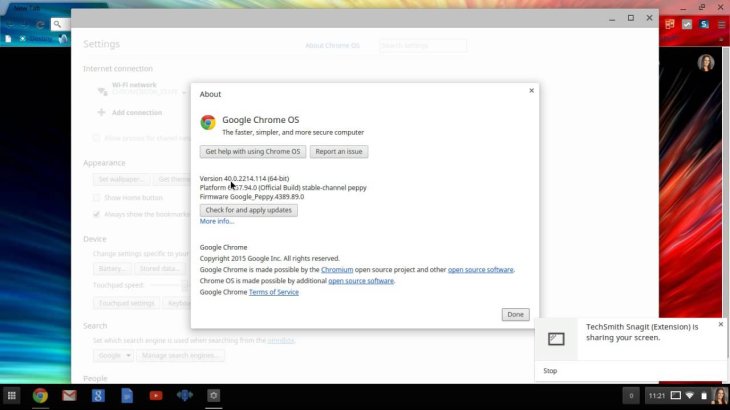
Task: Open Google Docs from the shelf
Action: [127, 396]
